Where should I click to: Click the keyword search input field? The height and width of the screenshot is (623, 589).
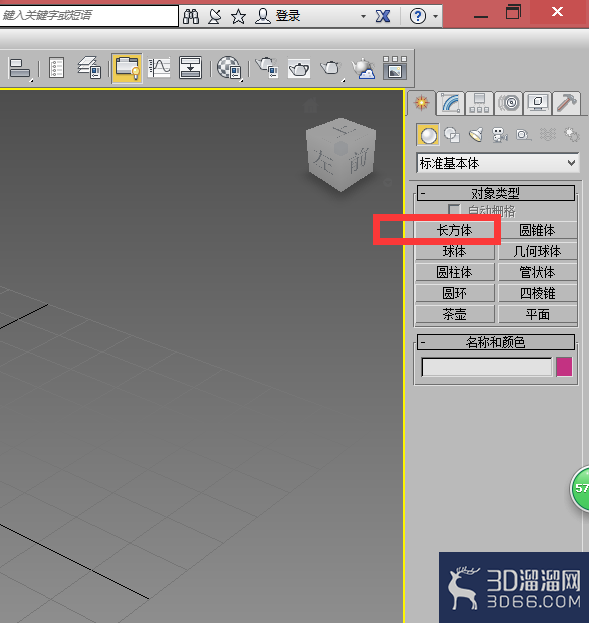(x=89, y=16)
